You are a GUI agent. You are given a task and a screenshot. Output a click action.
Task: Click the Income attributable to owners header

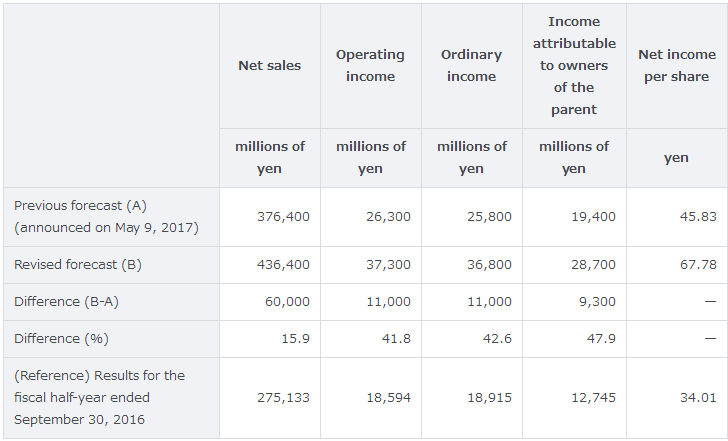coord(574,65)
